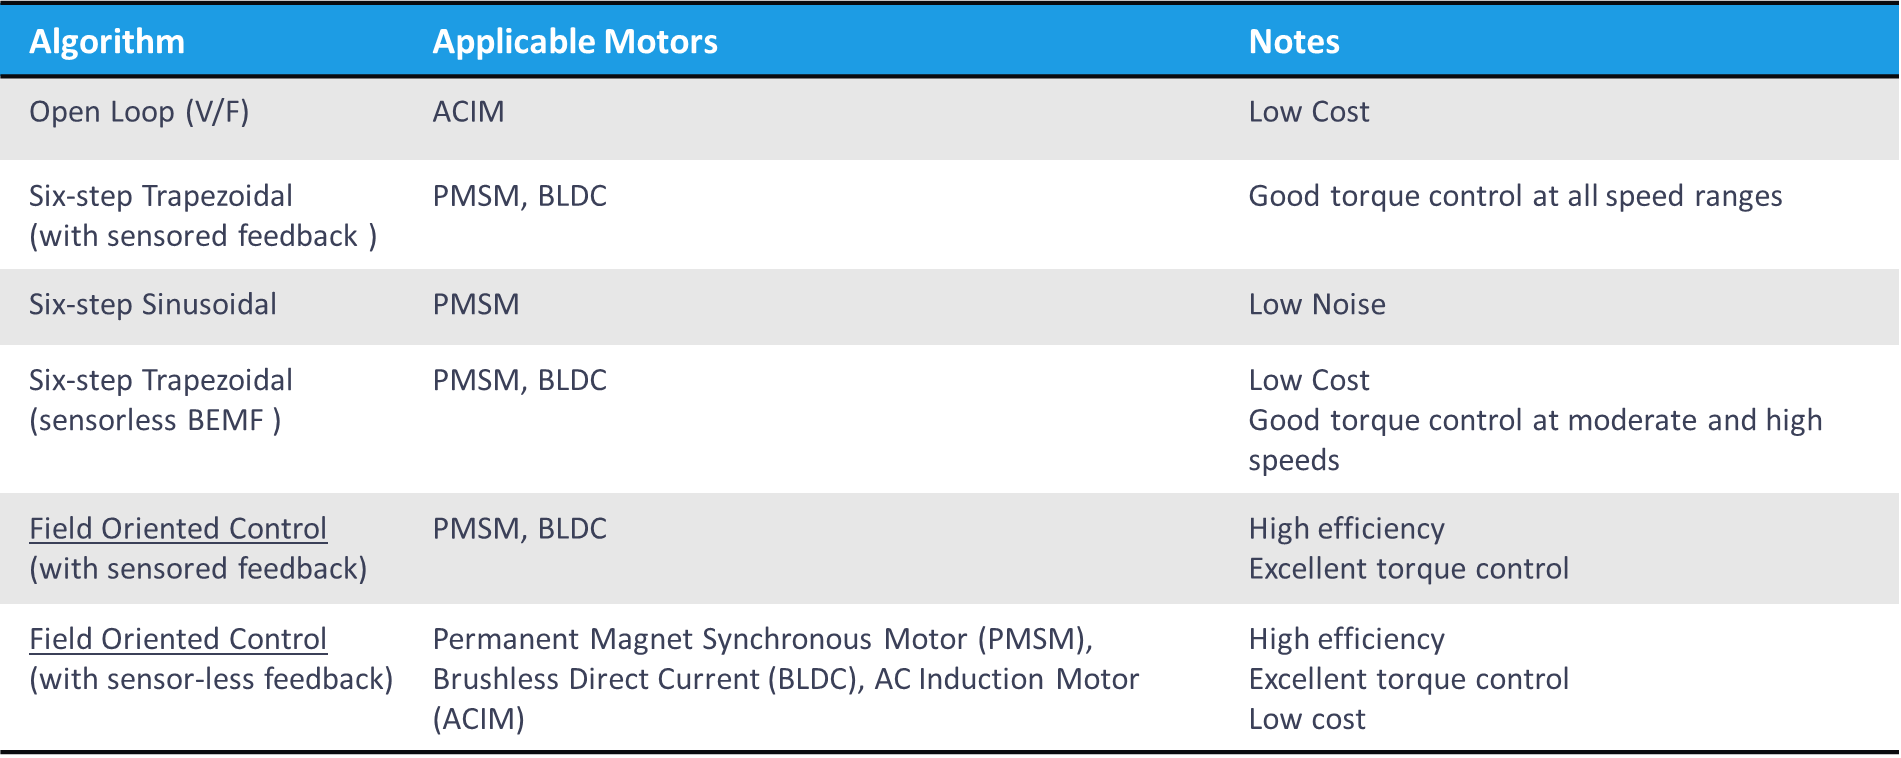Click 'with sensored feedback' under Field Oriented Control

(x=198, y=568)
